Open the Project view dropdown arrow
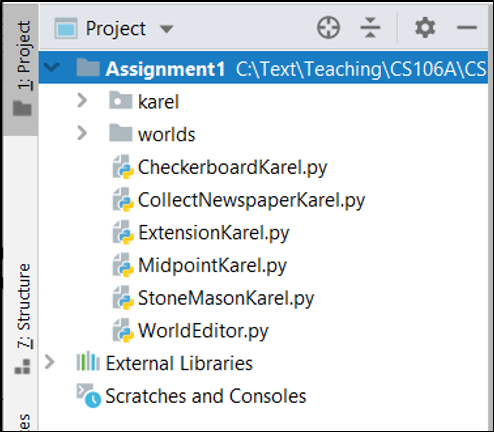 point(166,29)
